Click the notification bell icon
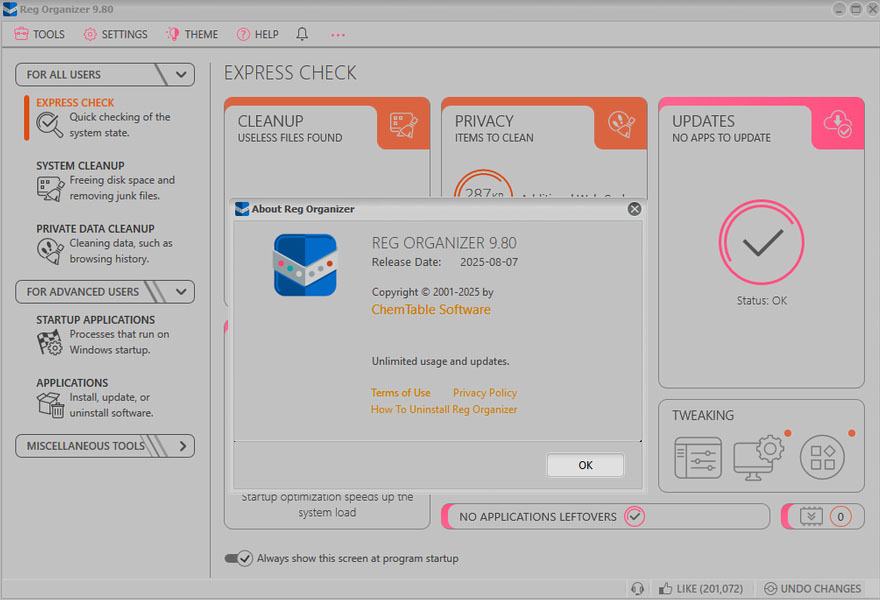The height and width of the screenshot is (600, 880). coord(302,34)
